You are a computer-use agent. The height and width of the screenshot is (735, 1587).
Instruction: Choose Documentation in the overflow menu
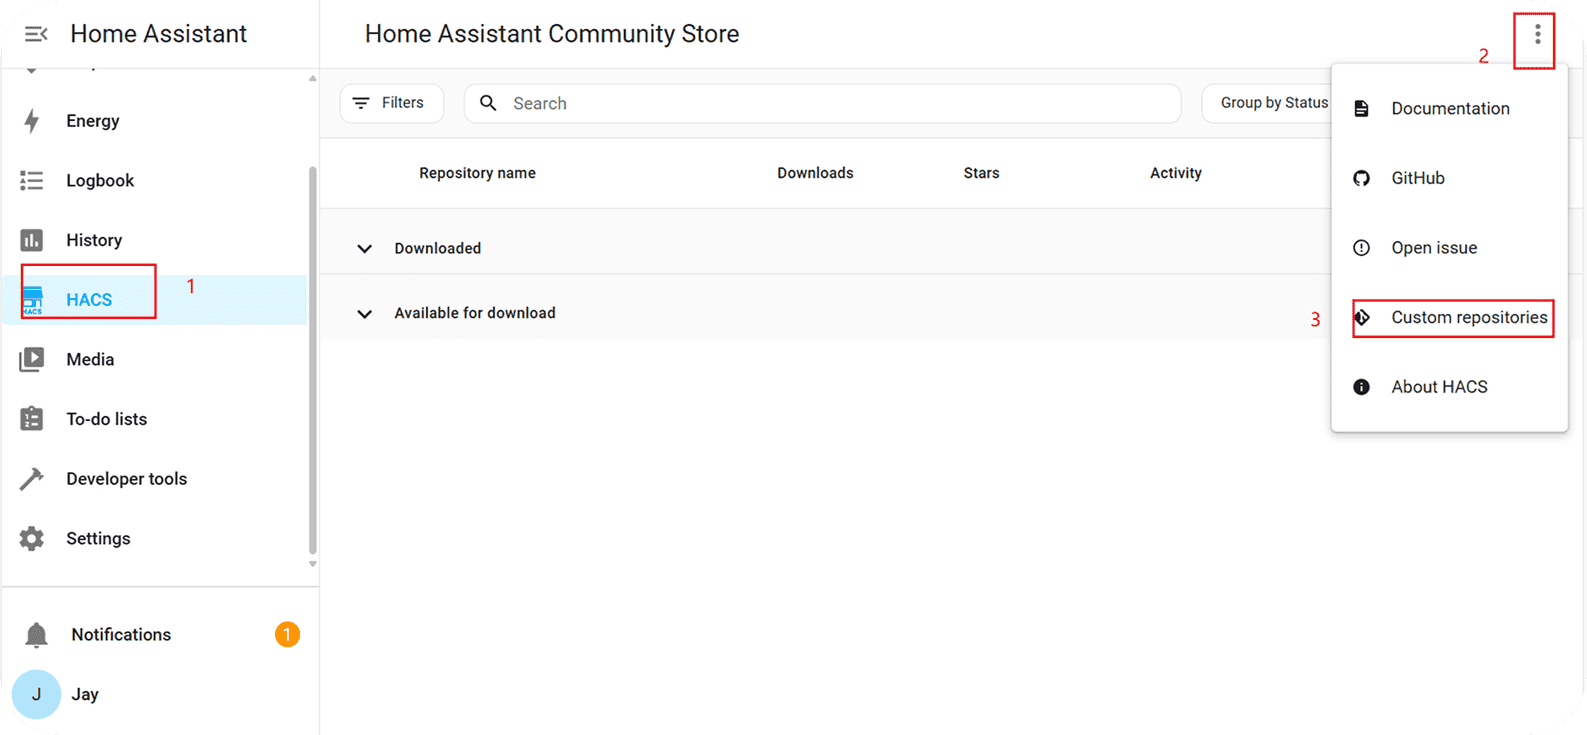(x=1449, y=109)
